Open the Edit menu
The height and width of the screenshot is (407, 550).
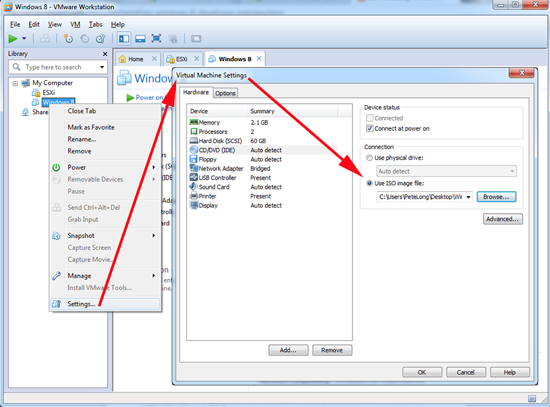pos(34,24)
